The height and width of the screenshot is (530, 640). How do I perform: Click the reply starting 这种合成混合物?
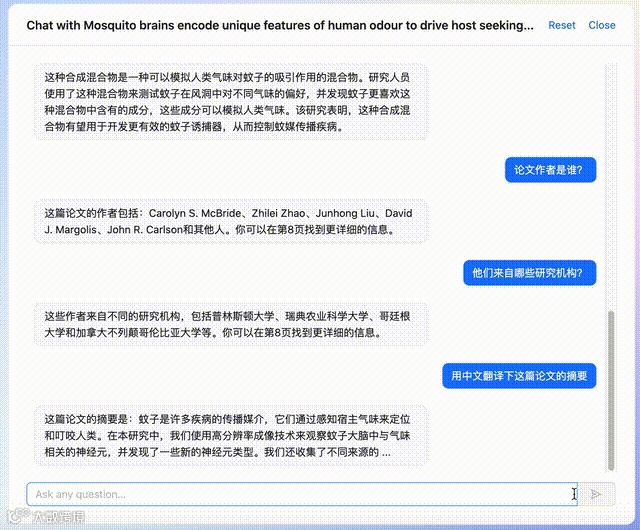tap(231, 102)
